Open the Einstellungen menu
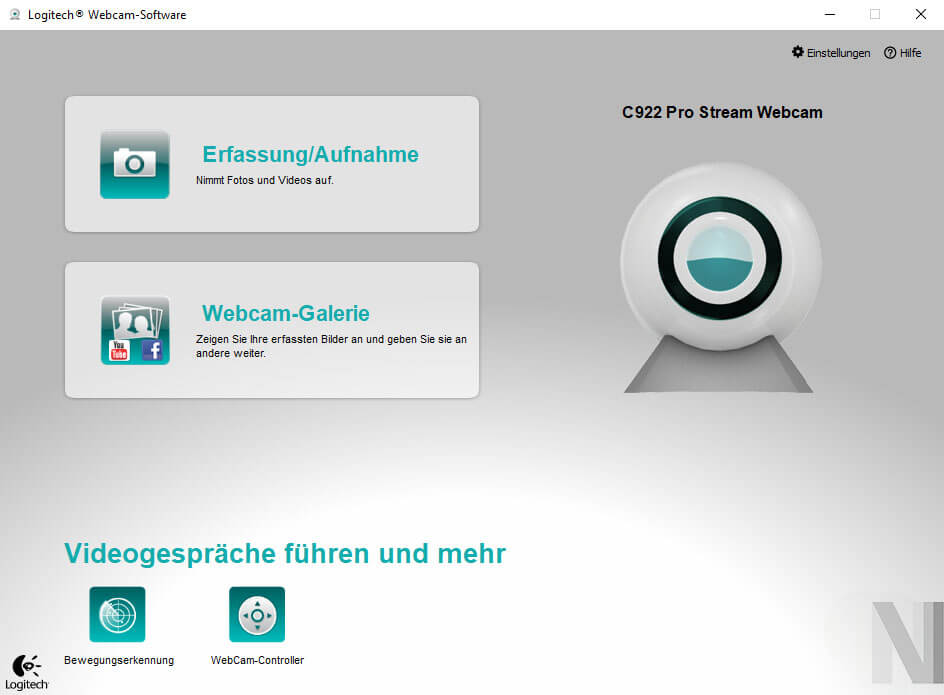944x695 pixels. pyautogui.click(x=838, y=52)
